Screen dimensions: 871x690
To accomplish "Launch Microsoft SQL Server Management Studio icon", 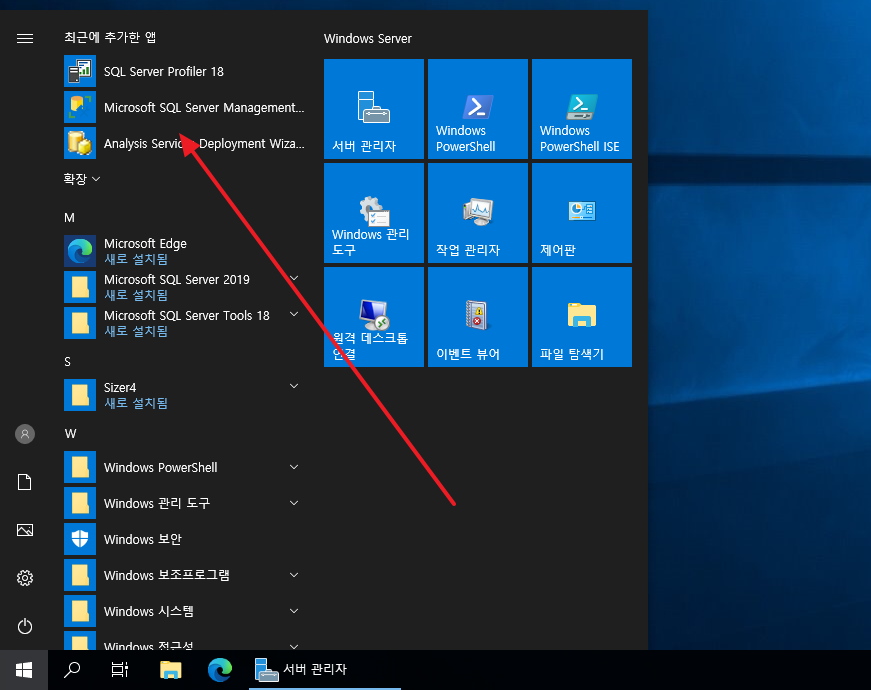I will [80, 107].
